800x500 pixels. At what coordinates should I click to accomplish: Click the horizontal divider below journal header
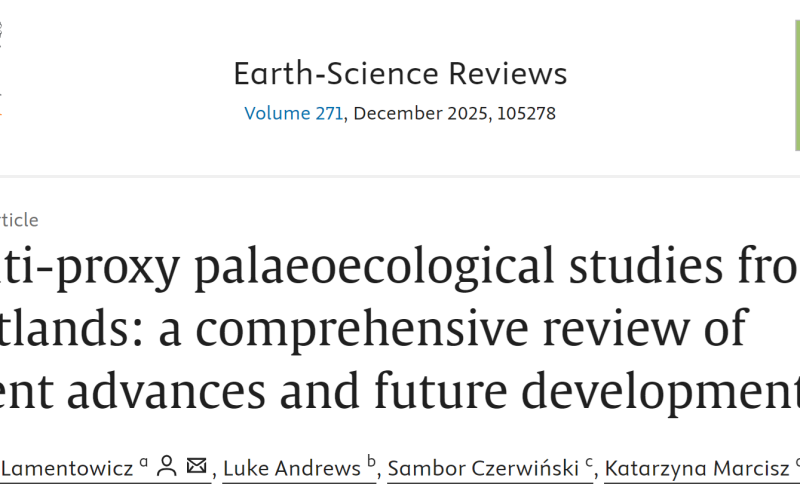point(400,177)
